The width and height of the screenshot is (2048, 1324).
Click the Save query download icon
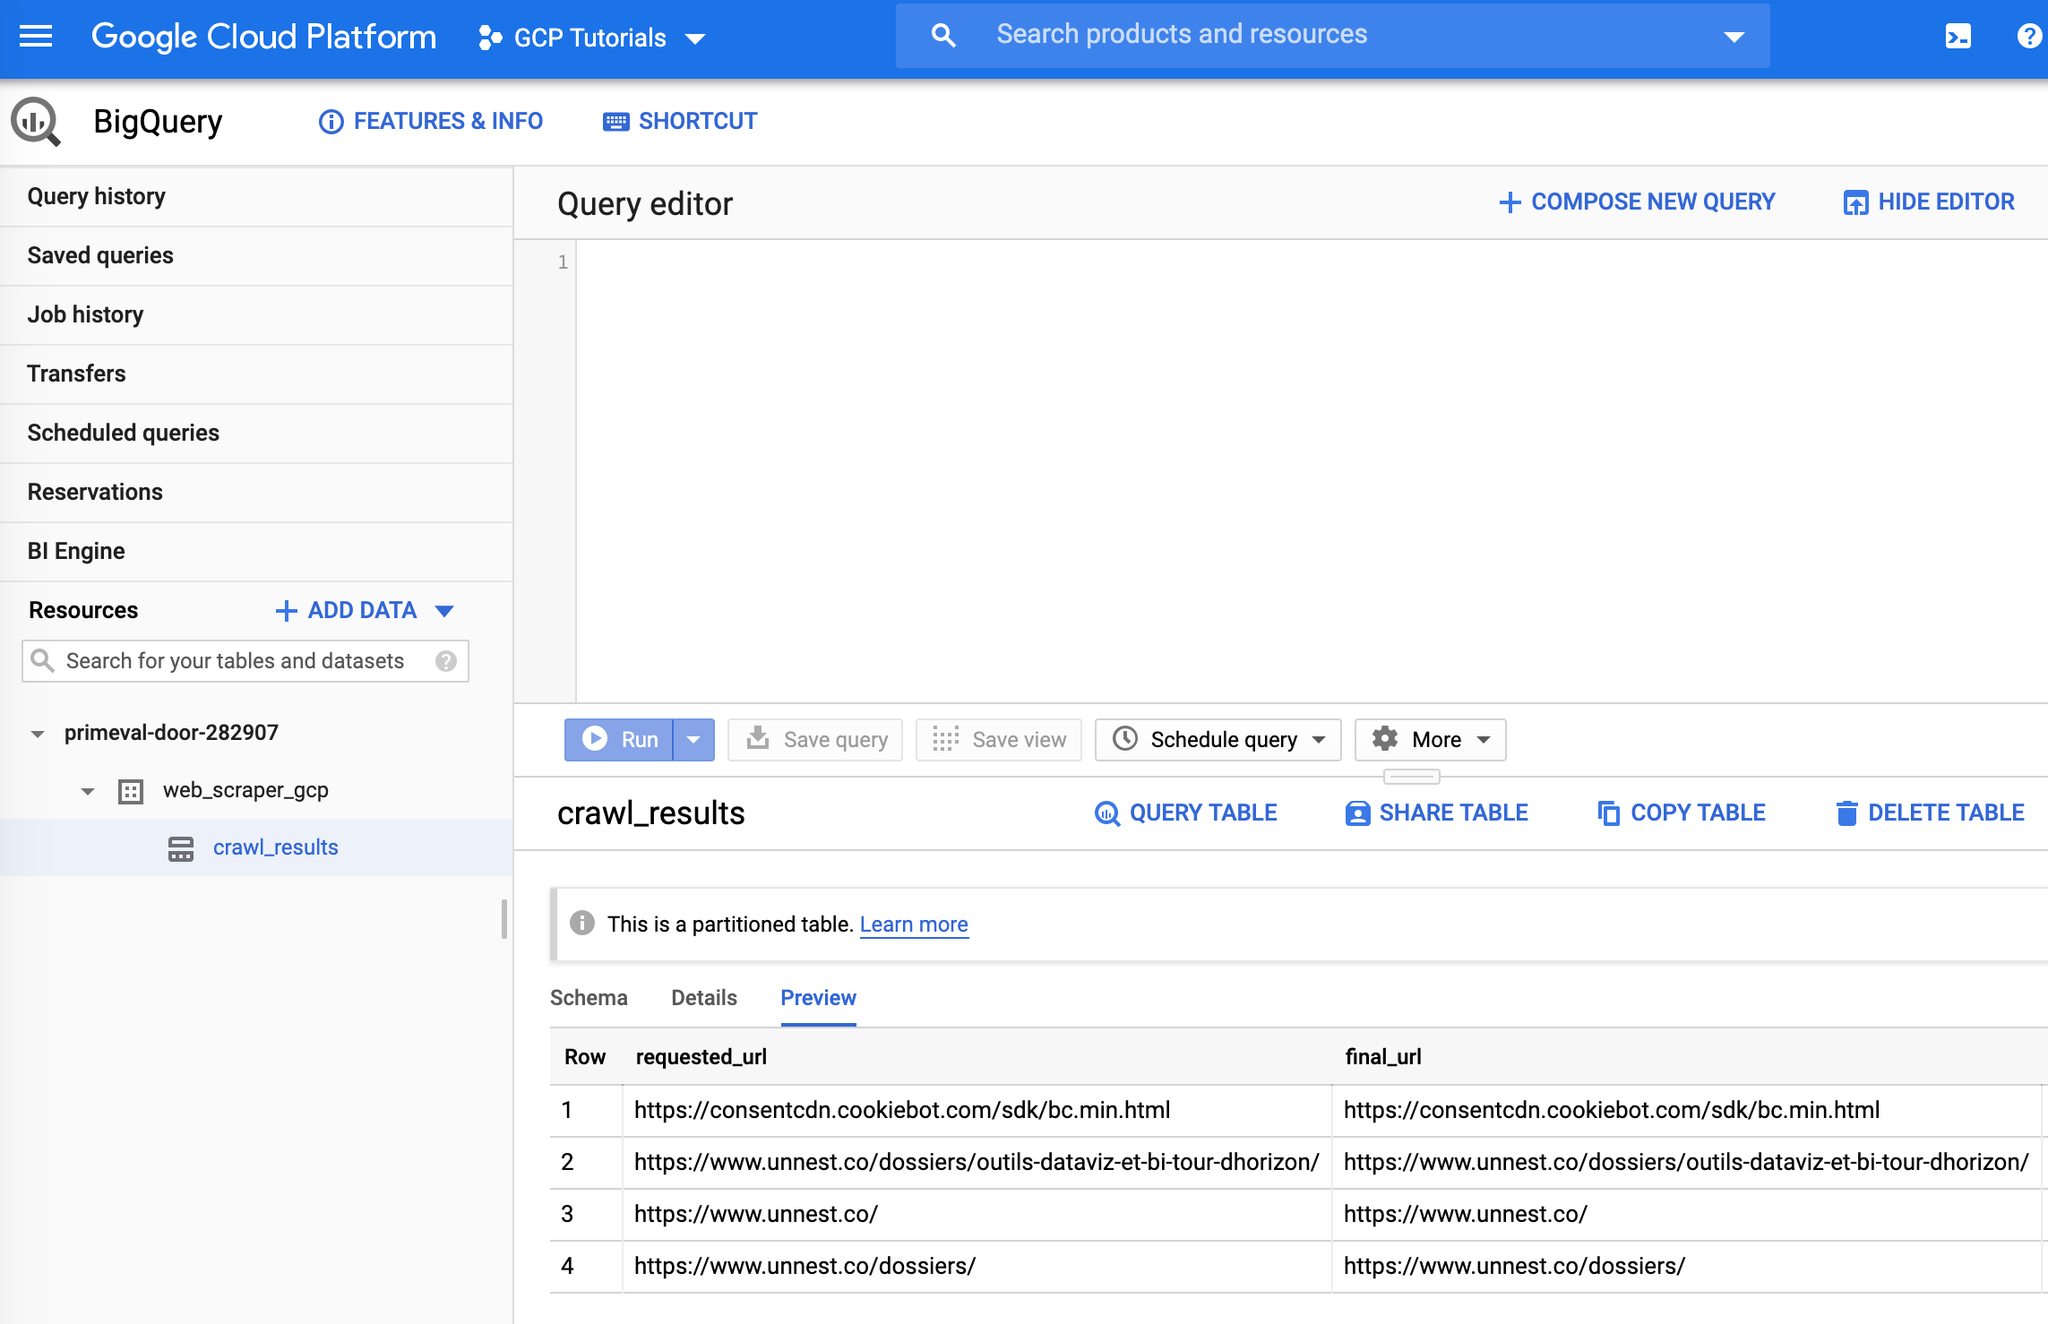pos(758,738)
